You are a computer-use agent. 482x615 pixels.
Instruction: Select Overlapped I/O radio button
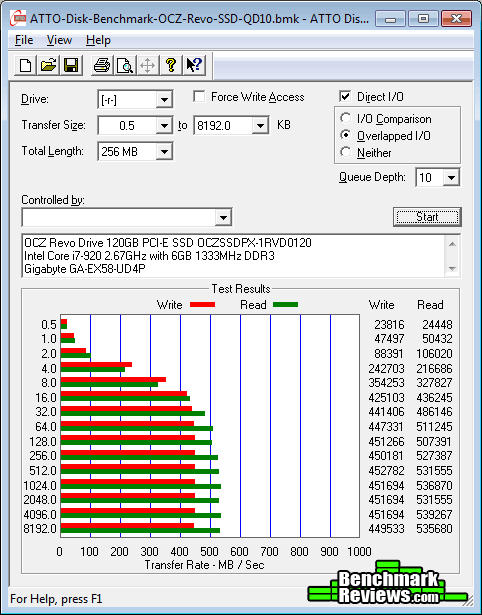[346, 135]
